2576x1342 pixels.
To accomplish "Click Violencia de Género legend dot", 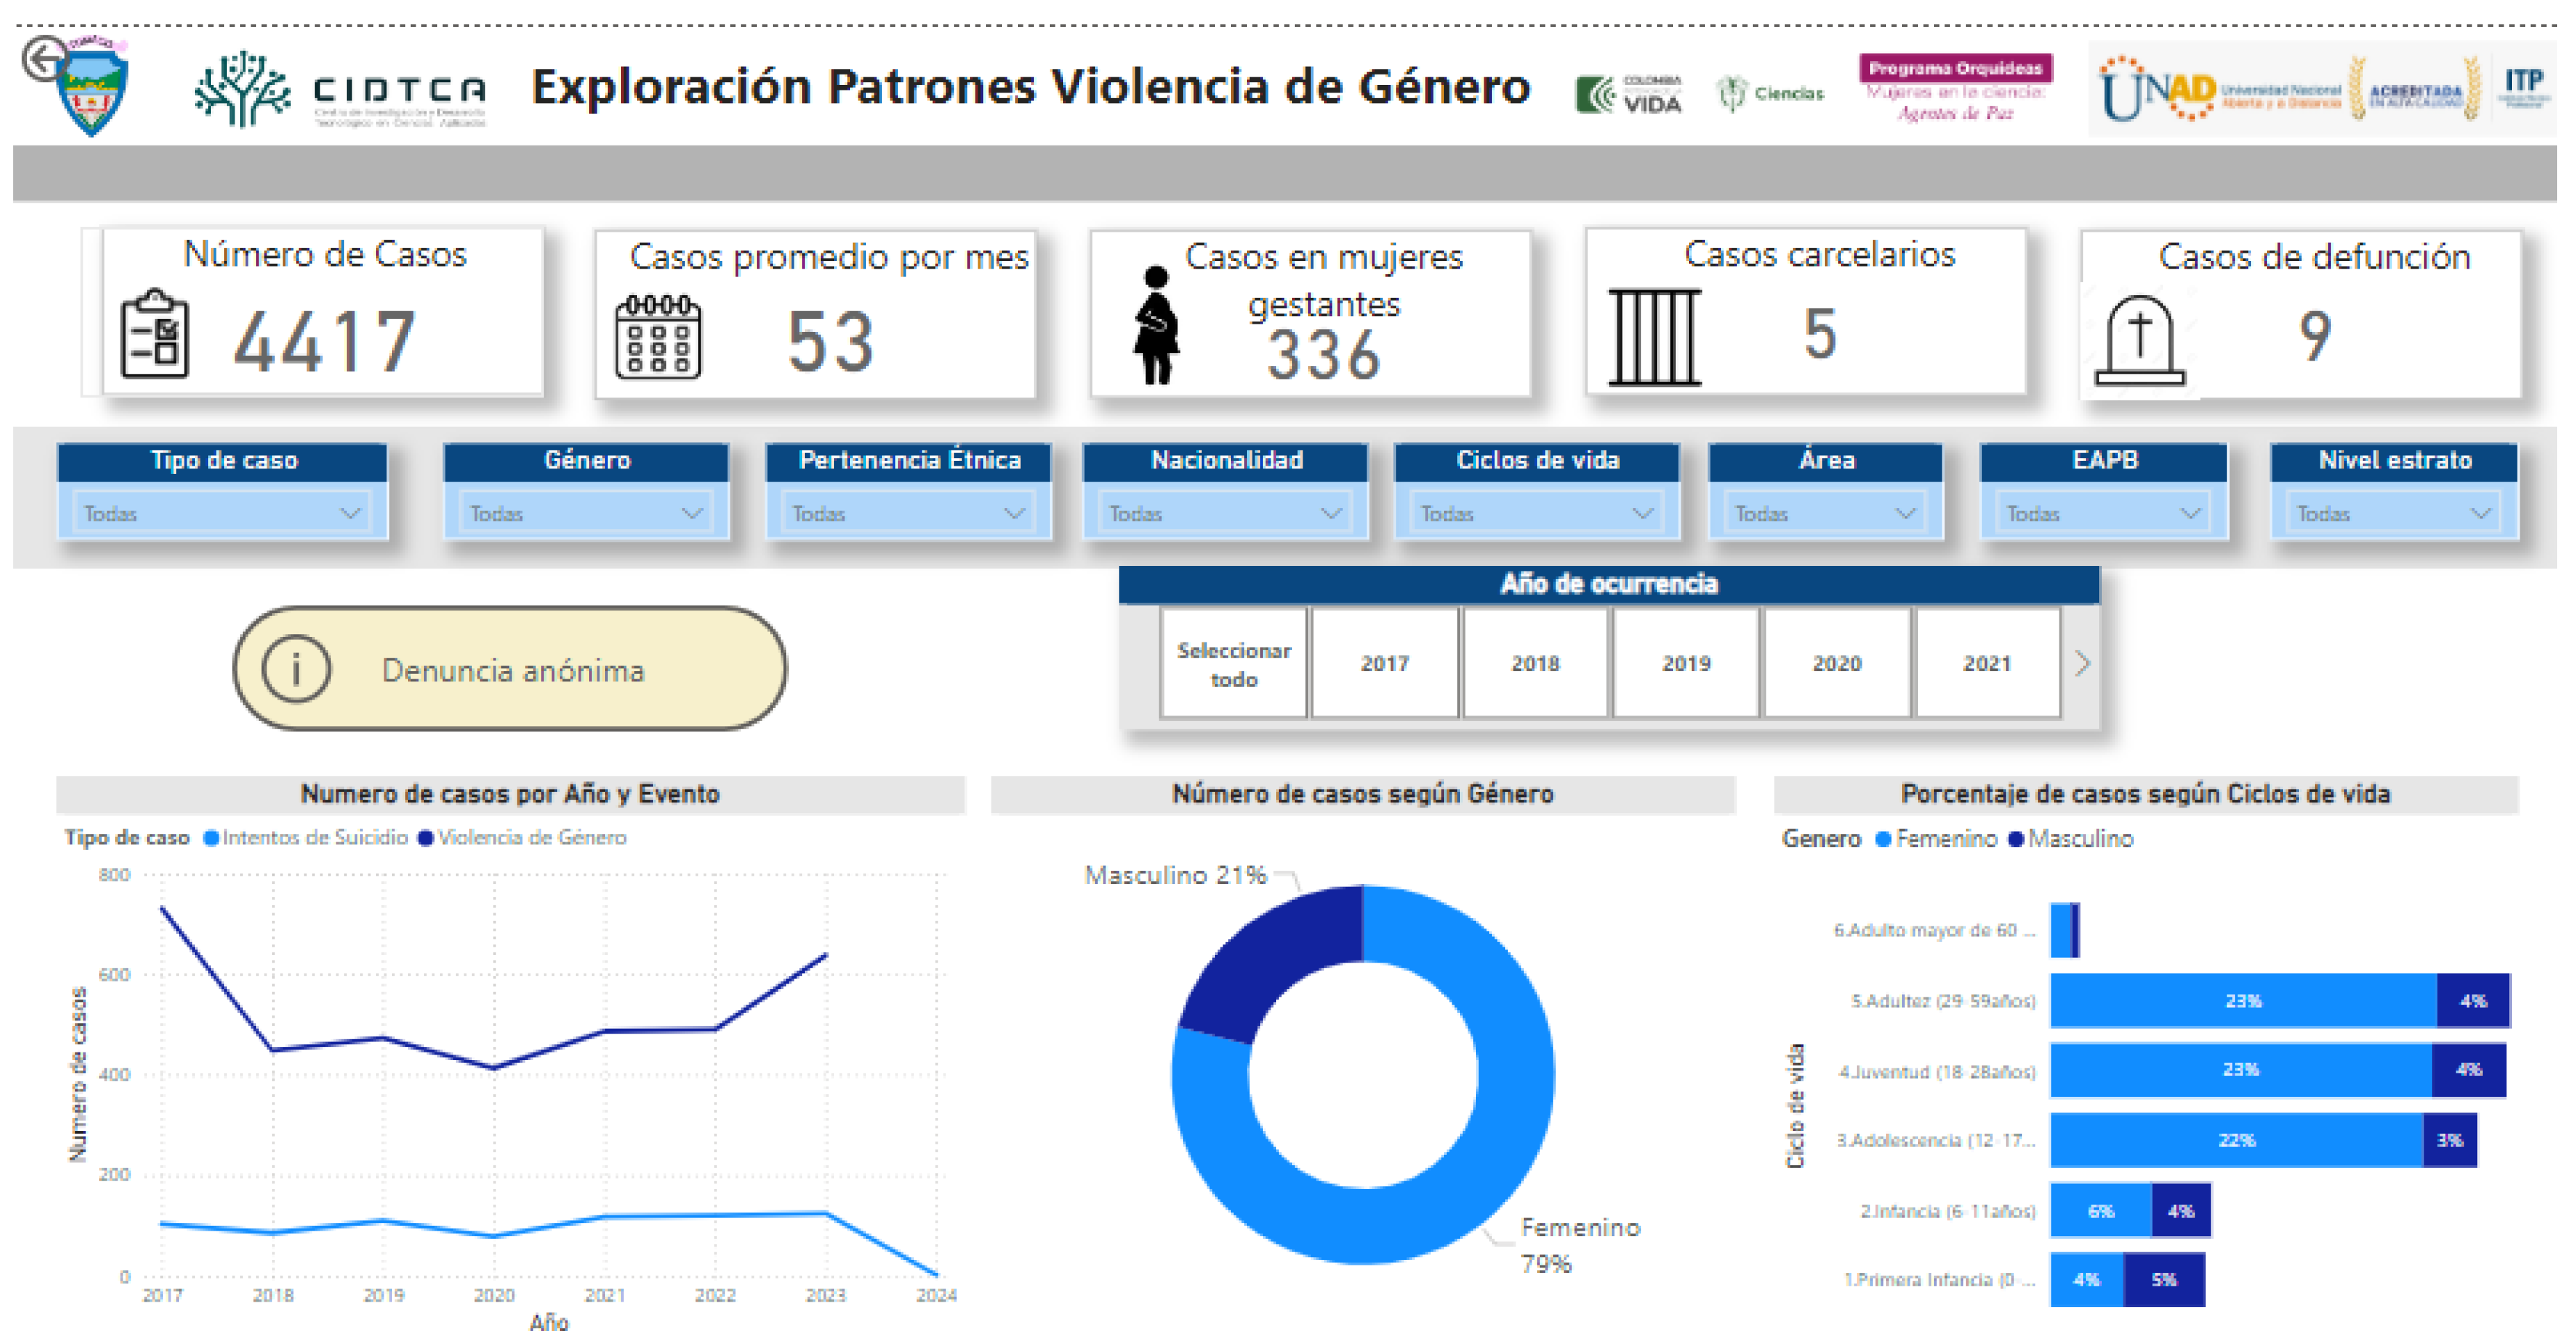I will (x=426, y=838).
